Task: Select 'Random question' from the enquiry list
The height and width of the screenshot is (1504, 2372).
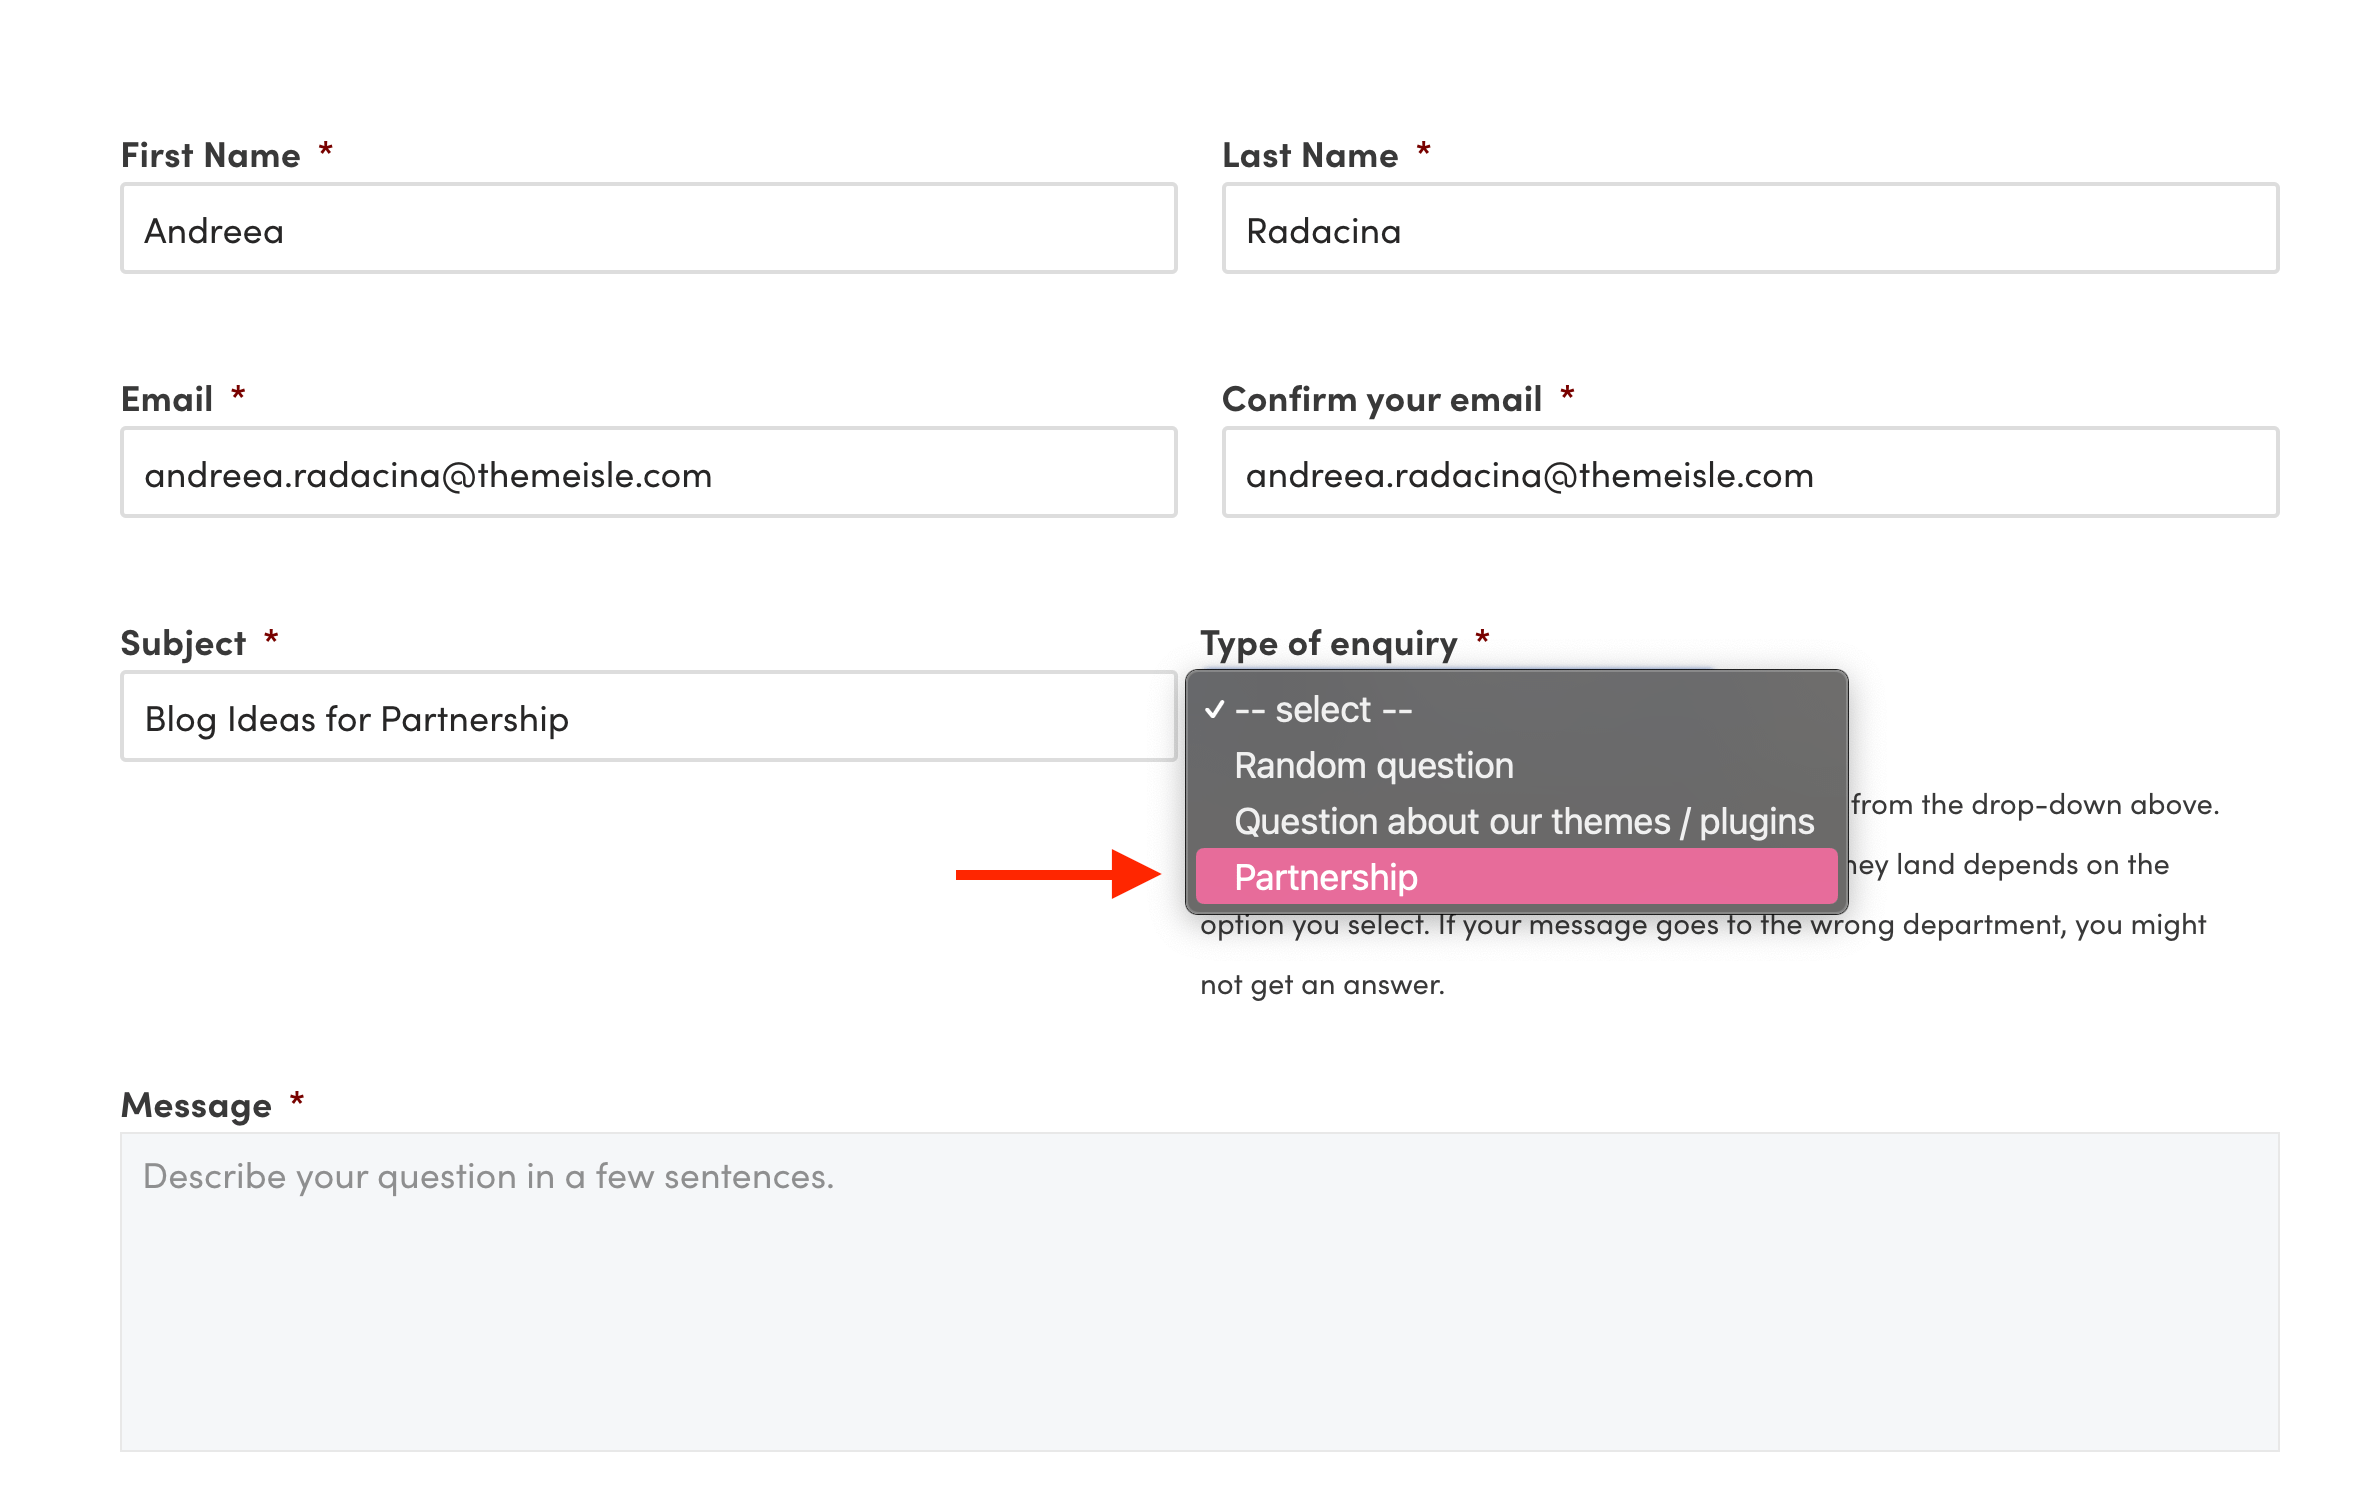Action: pos(1373,766)
